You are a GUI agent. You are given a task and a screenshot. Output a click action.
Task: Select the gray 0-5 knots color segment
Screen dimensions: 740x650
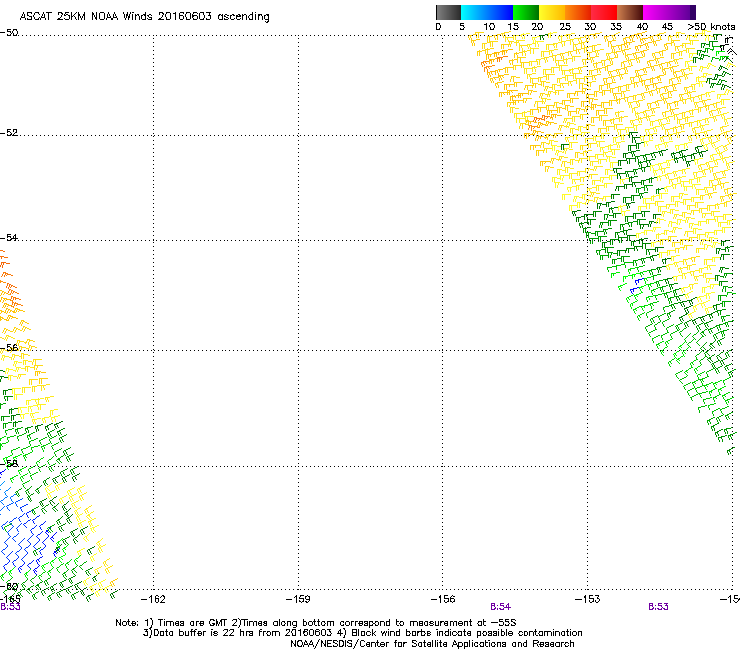448,12
